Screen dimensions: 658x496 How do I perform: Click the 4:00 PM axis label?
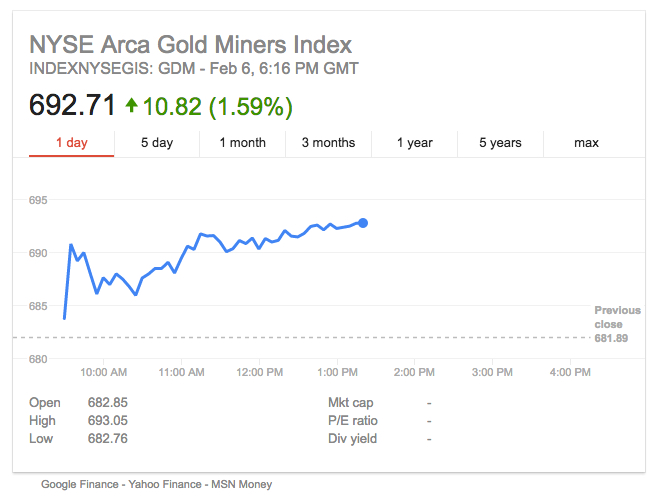pos(570,372)
